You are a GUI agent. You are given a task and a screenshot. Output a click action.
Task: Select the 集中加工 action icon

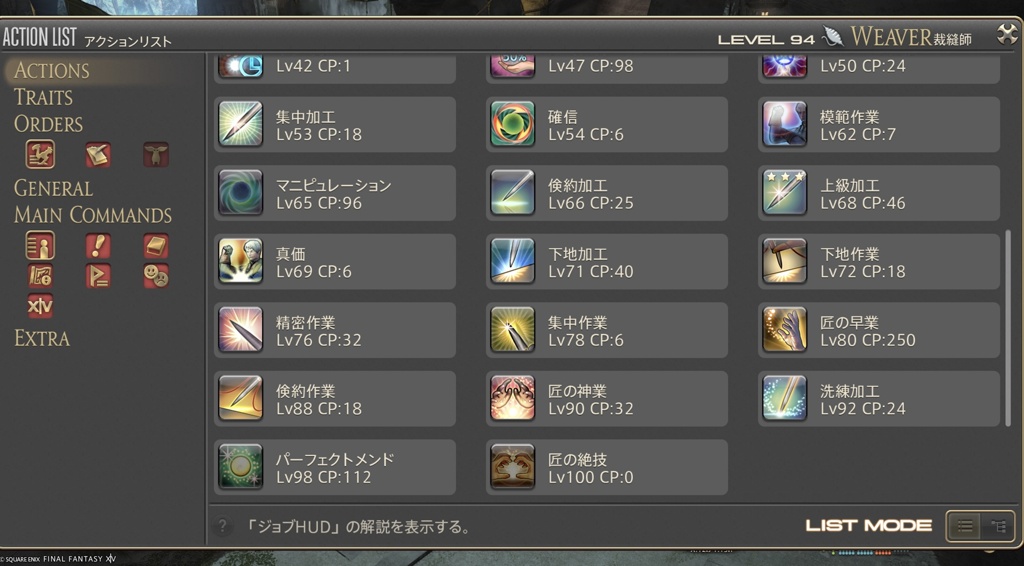pyautogui.click(x=240, y=123)
